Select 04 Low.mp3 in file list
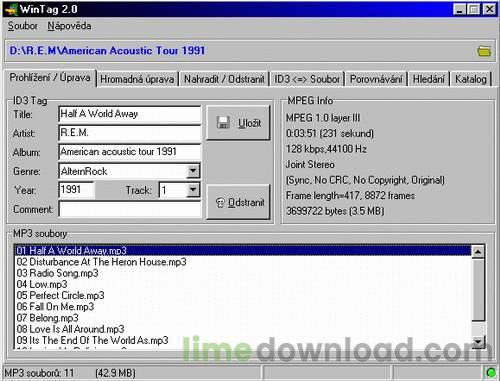This screenshot has height=381, width=500. (x=243, y=284)
